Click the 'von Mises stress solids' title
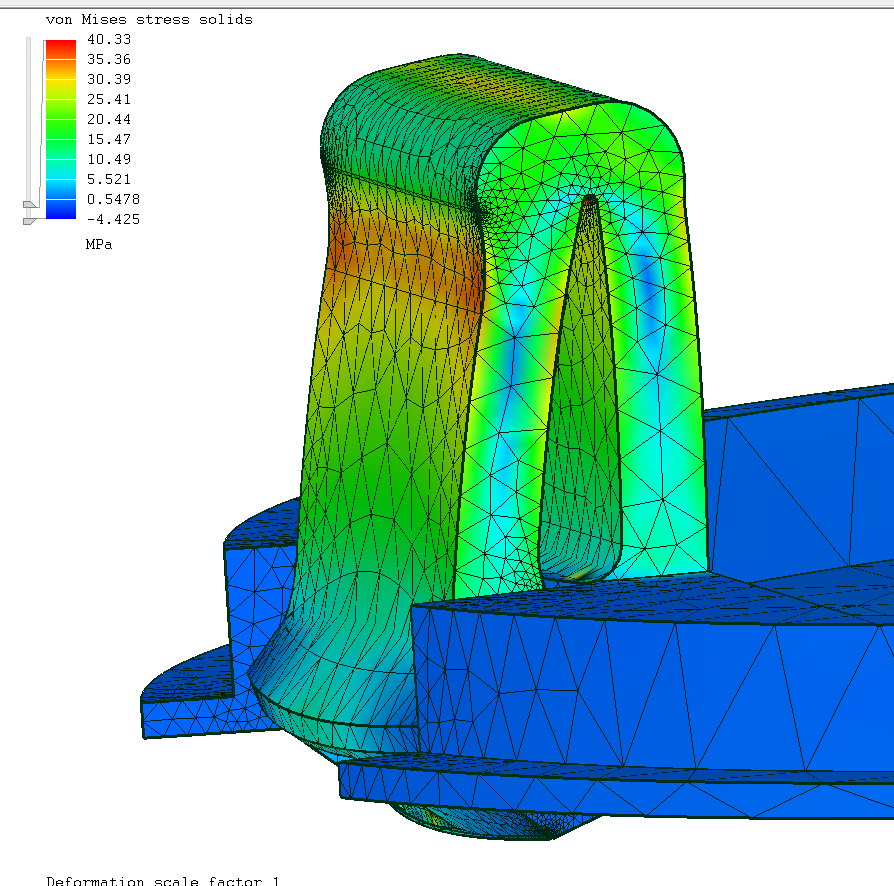The image size is (894, 886). point(149,19)
